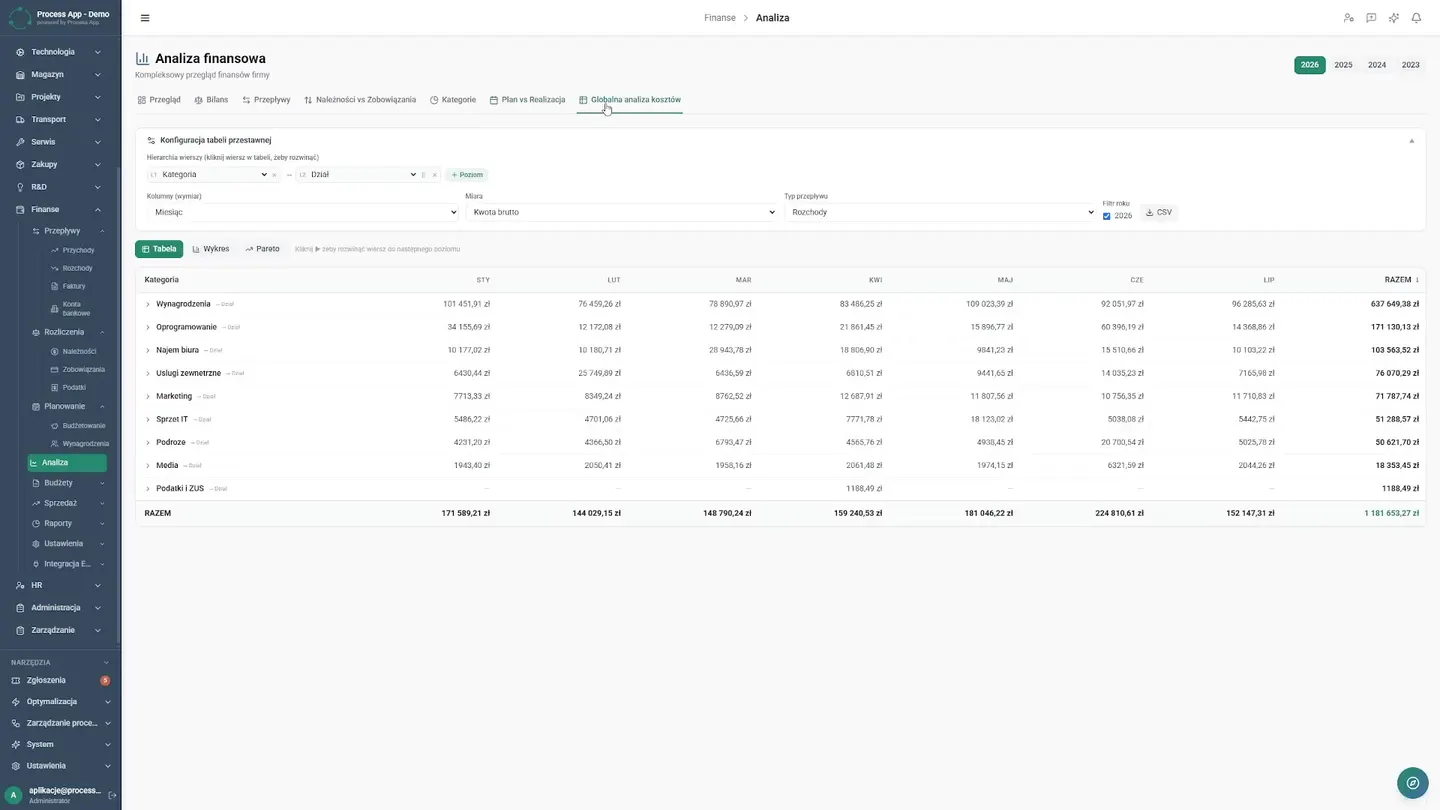
Task: Click the Finanse breadcrumb link
Action: point(720,18)
